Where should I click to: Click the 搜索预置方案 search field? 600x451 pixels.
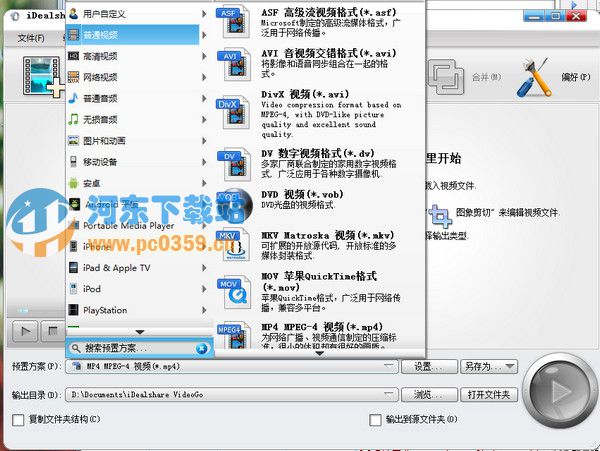[x=138, y=348]
